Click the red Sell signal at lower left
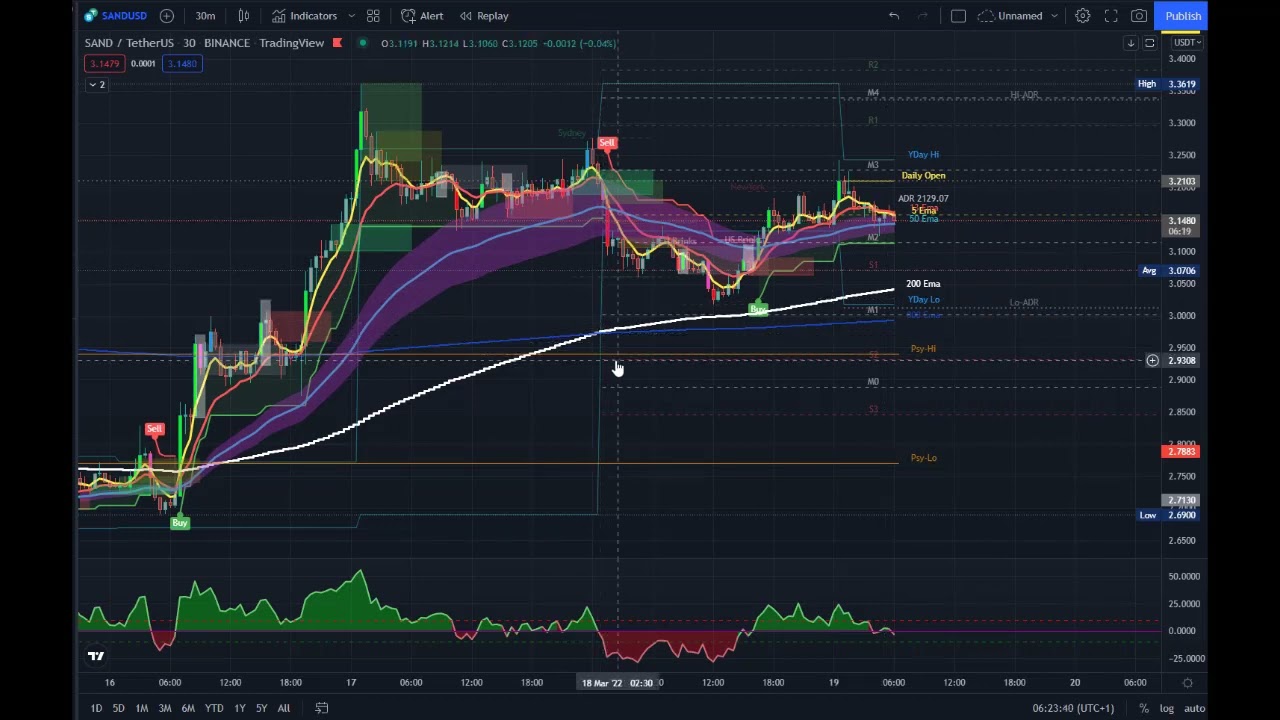This screenshot has width=1280, height=720. click(154, 429)
